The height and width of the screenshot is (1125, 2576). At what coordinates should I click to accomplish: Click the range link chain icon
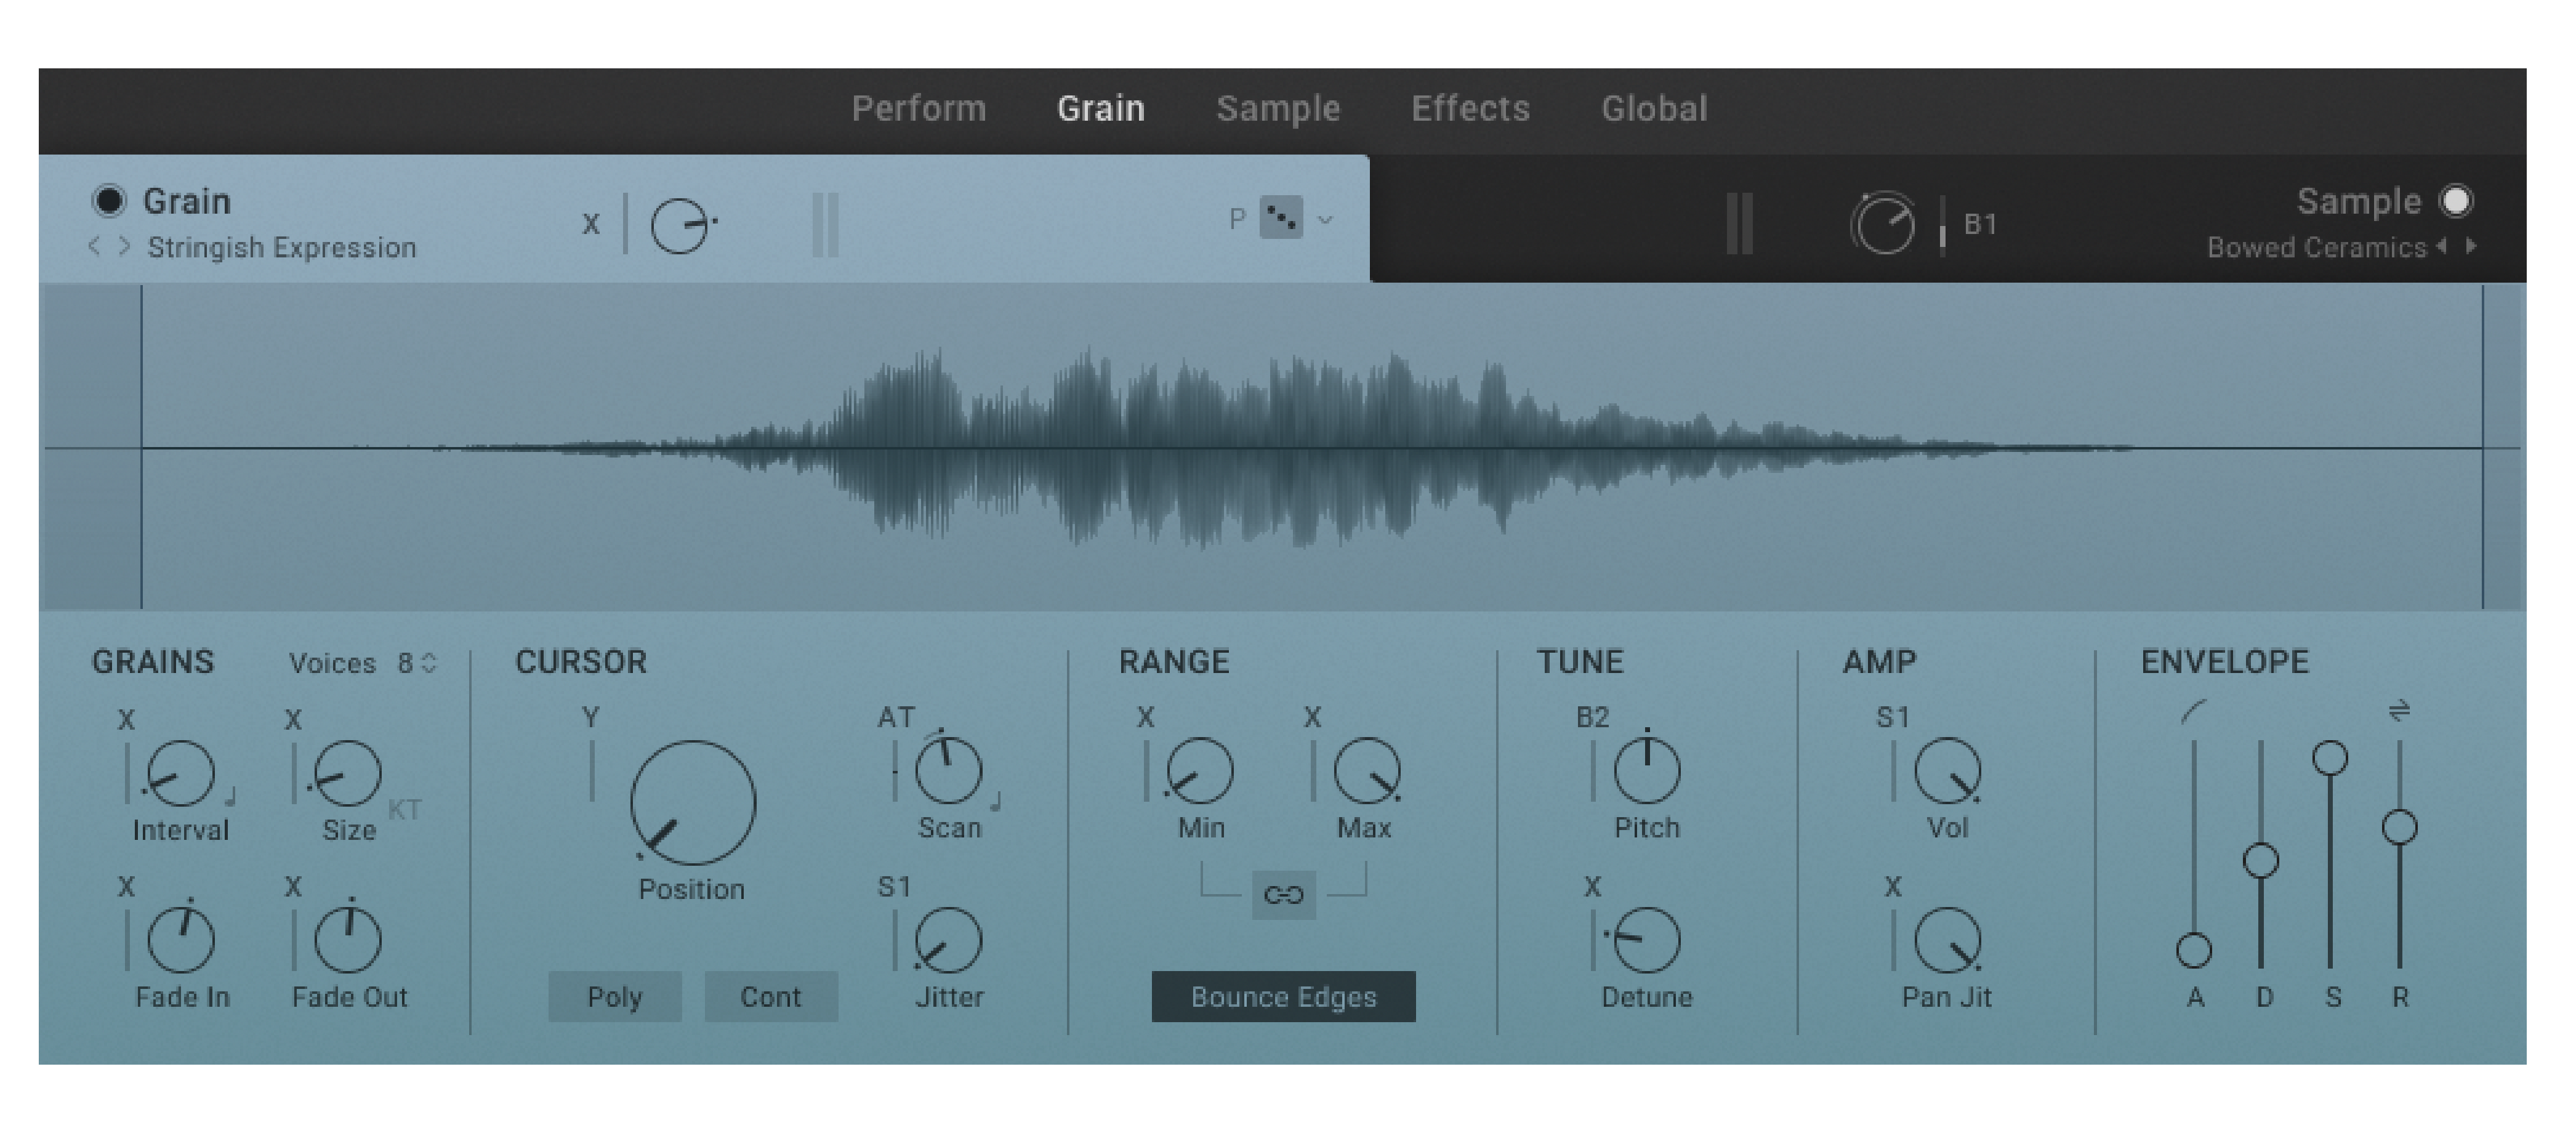pyautogui.click(x=1283, y=895)
